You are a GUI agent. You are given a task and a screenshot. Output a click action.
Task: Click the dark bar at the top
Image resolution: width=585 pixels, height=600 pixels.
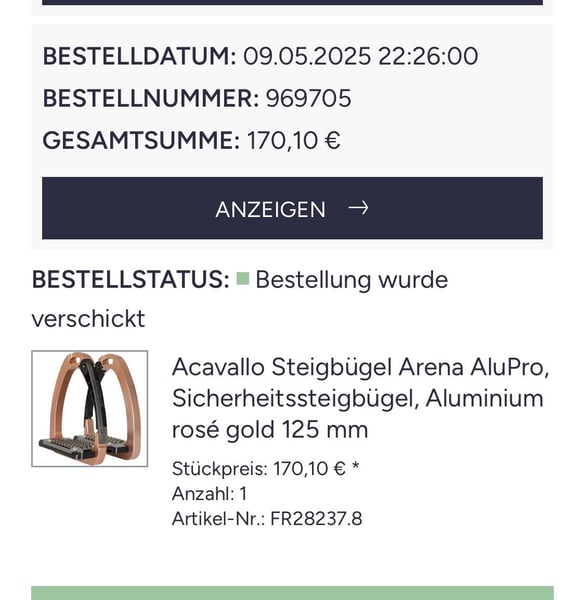pos(292,2)
